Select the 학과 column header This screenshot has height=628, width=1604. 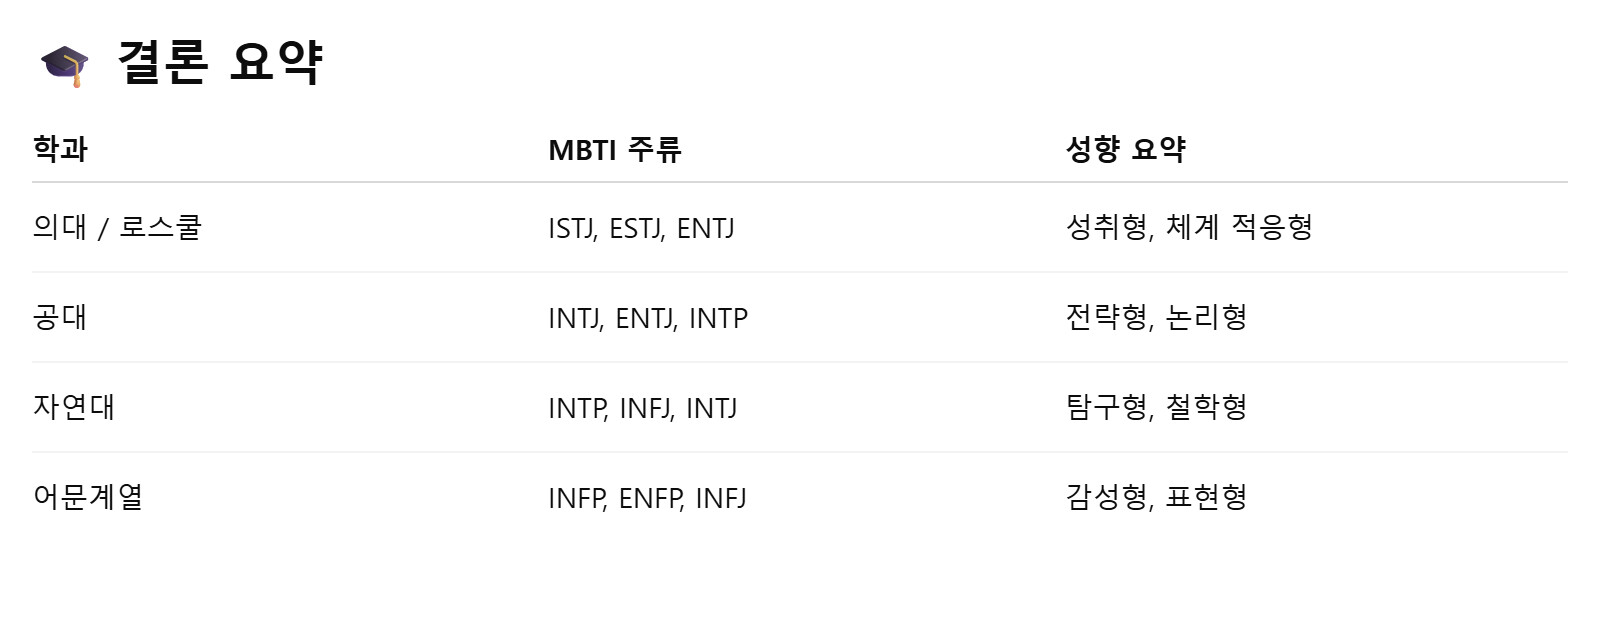[60, 149]
